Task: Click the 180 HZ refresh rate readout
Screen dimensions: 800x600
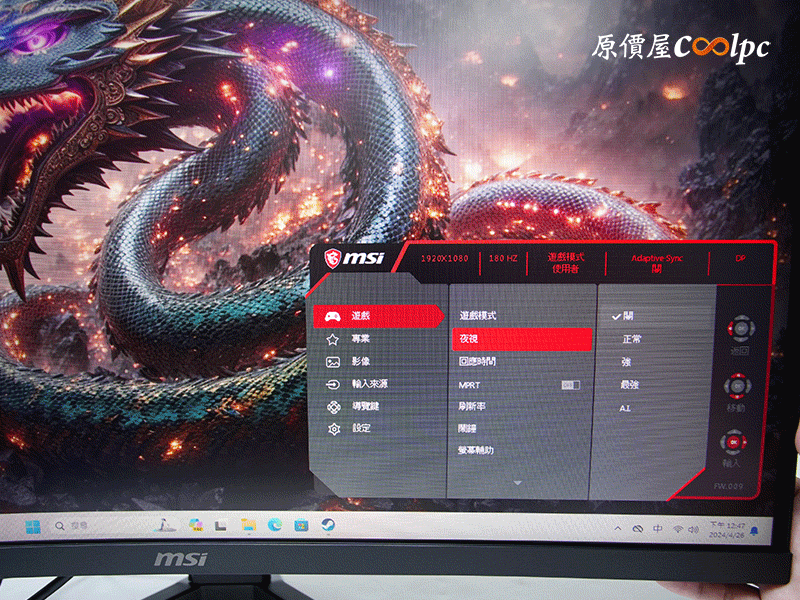Action: (x=503, y=259)
